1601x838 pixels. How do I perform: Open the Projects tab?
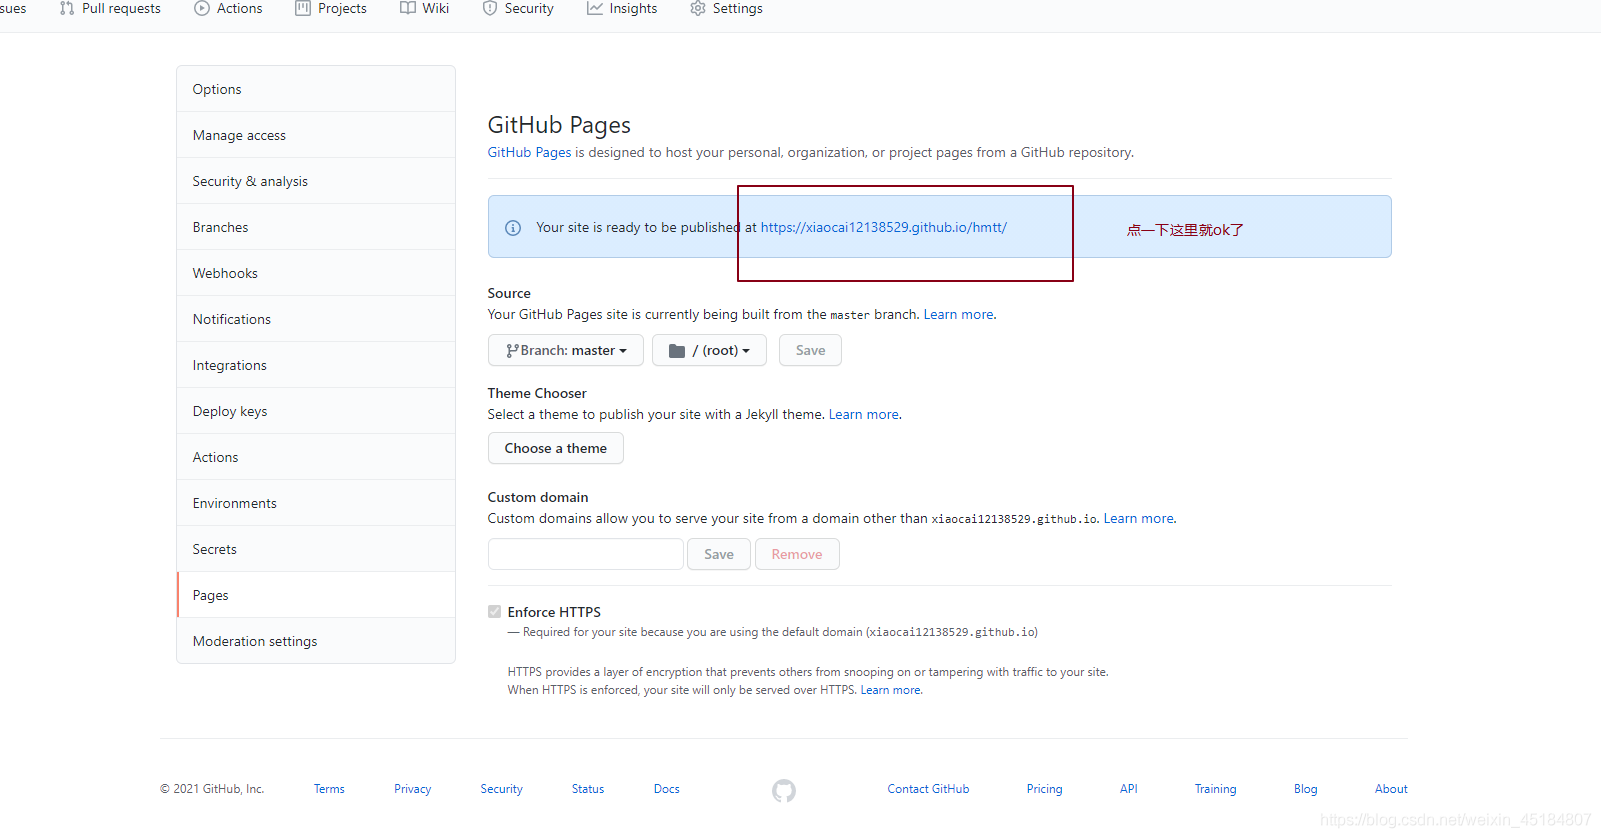331,8
